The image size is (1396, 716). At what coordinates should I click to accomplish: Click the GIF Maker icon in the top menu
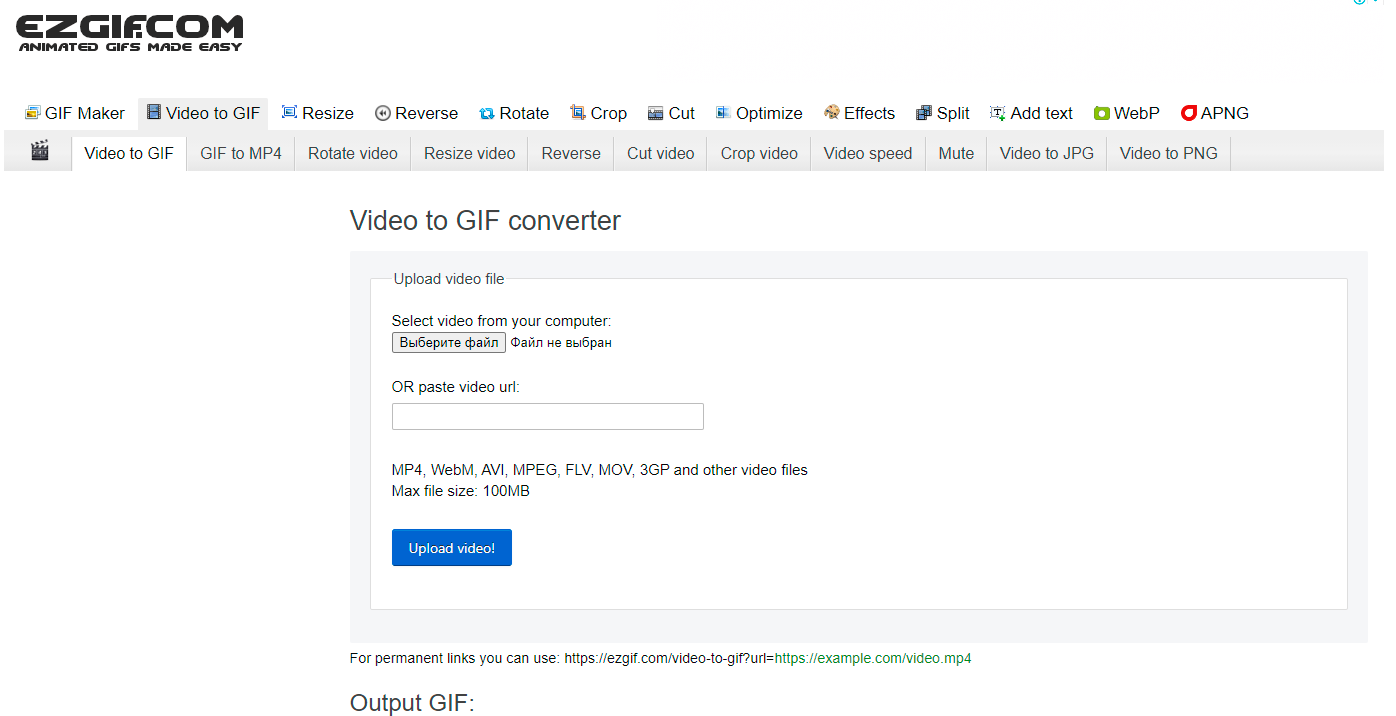[x=33, y=113]
